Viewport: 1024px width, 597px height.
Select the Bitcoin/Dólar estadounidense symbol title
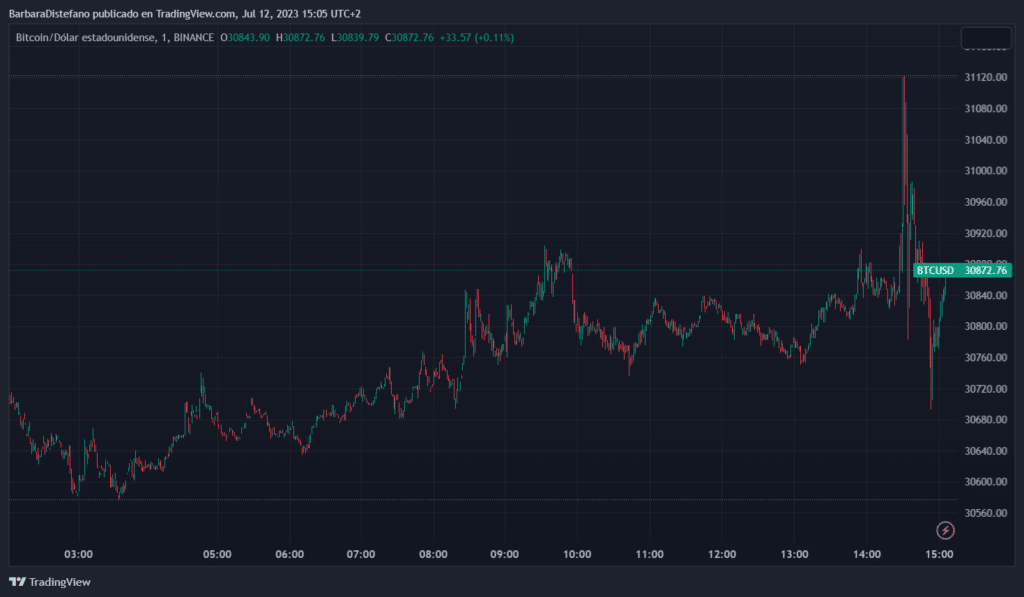[x=84, y=38]
